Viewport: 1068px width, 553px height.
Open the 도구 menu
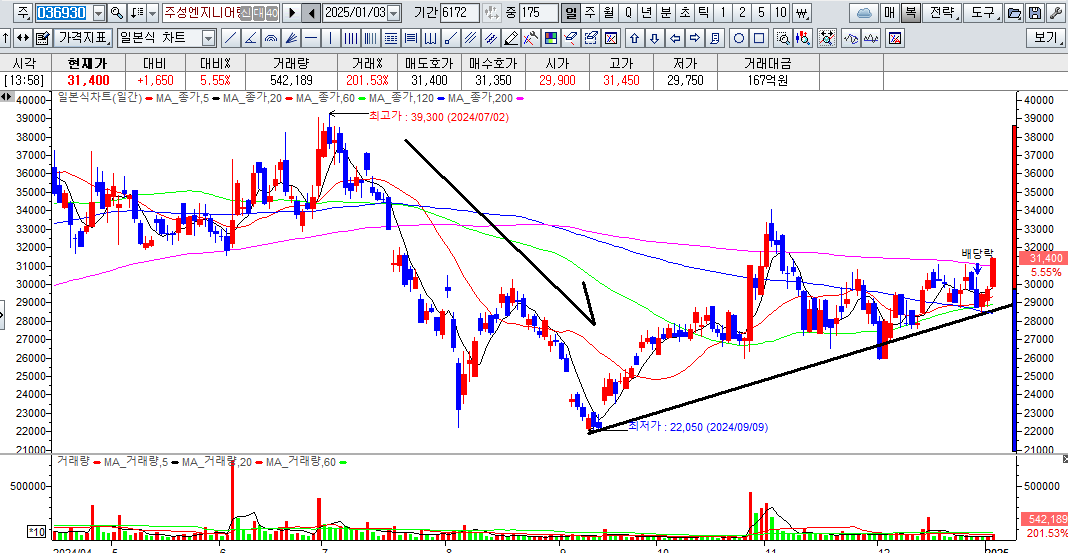click(982, 13)
